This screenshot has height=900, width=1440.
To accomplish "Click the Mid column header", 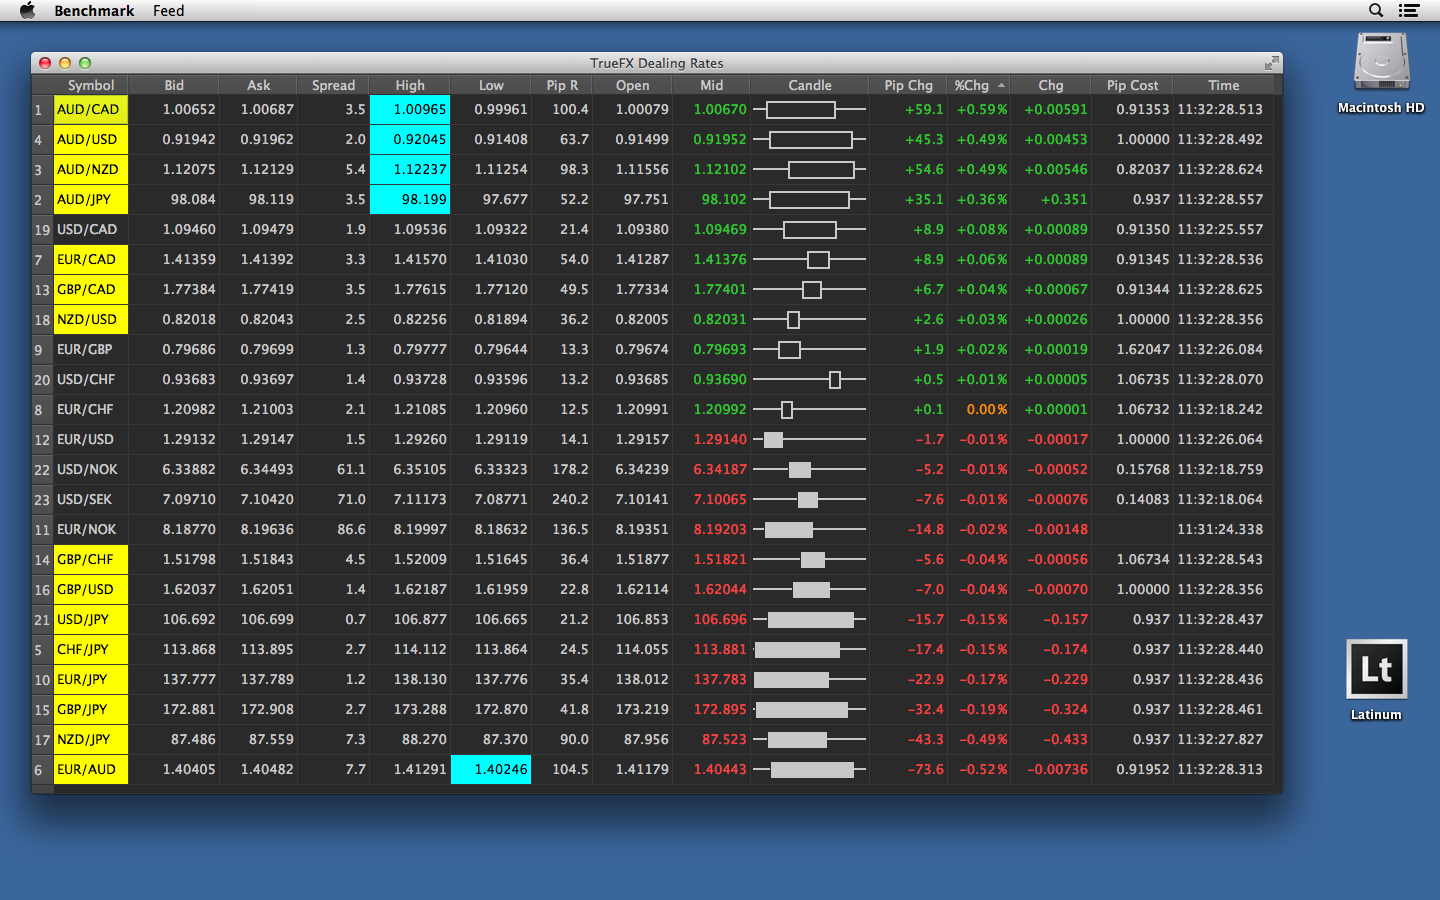I will point(711,85).
